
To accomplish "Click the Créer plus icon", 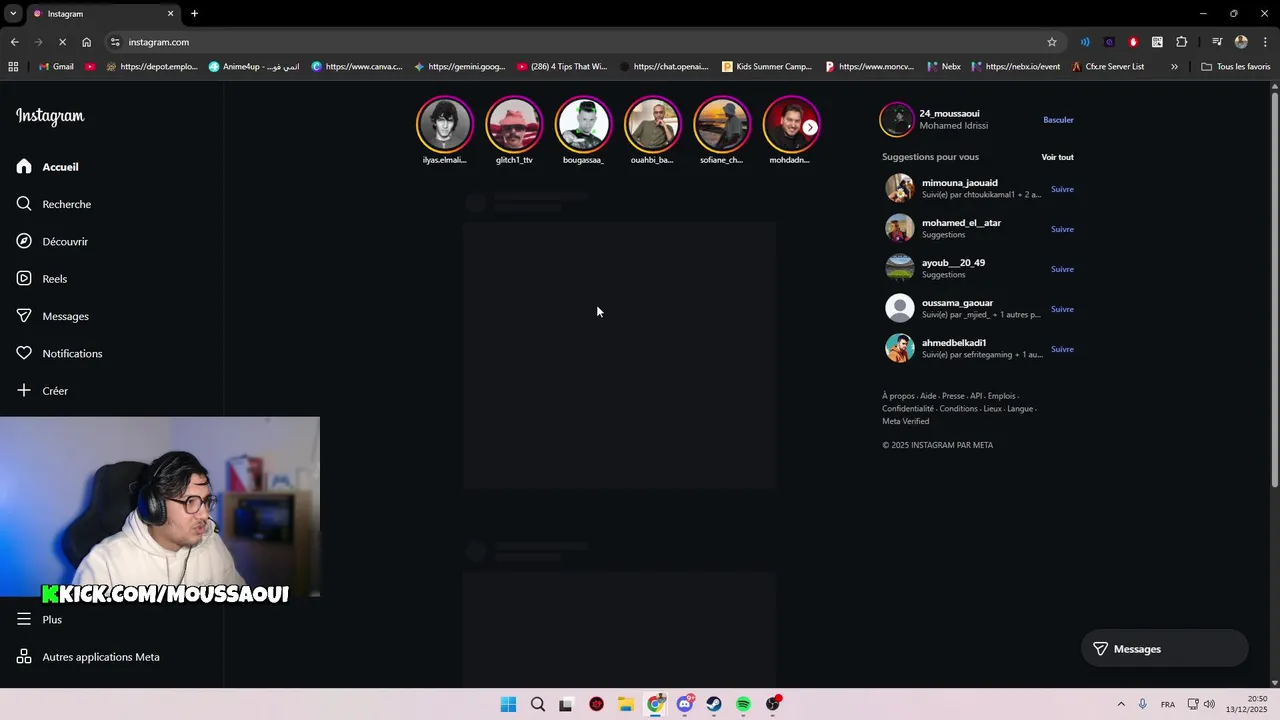I will pos(24,390).
